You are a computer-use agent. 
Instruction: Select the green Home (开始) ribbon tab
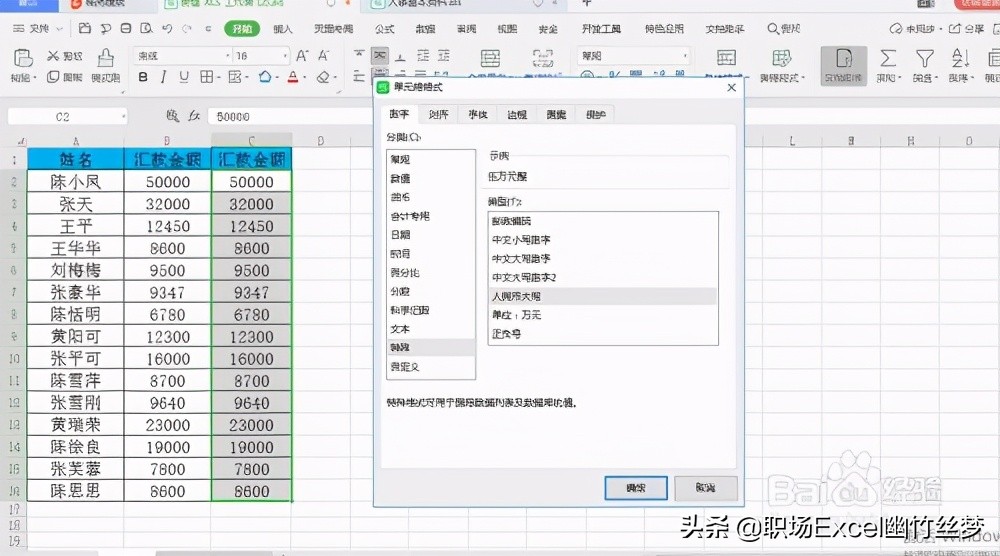pyautogui.click(x=242, y=29)
